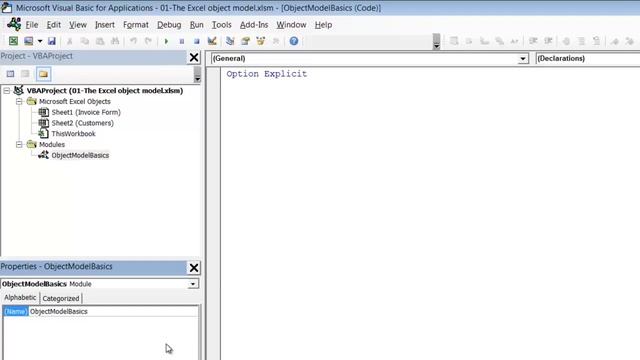Screen dimensions: 640x360
Task: Open the Add-Ins menu
Action: (x=254, y=25)
